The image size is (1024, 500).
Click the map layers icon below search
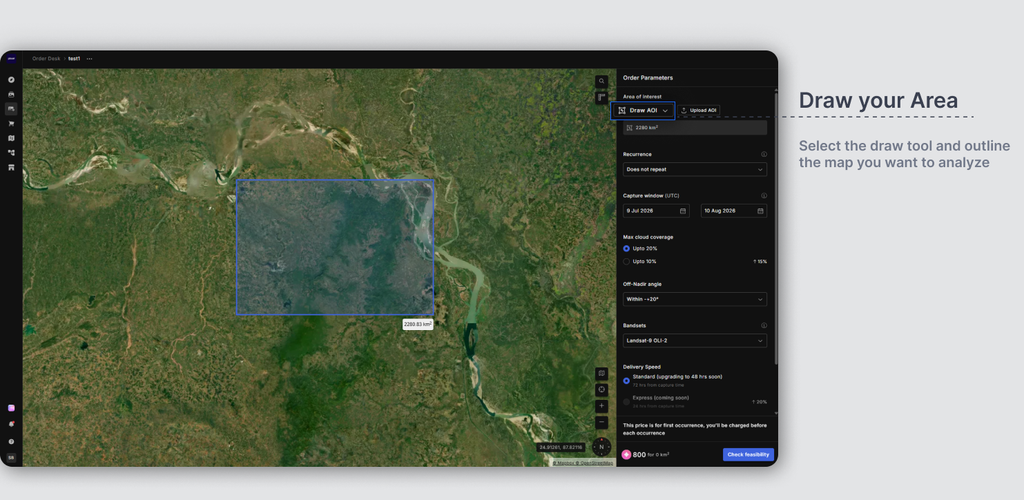601,98
